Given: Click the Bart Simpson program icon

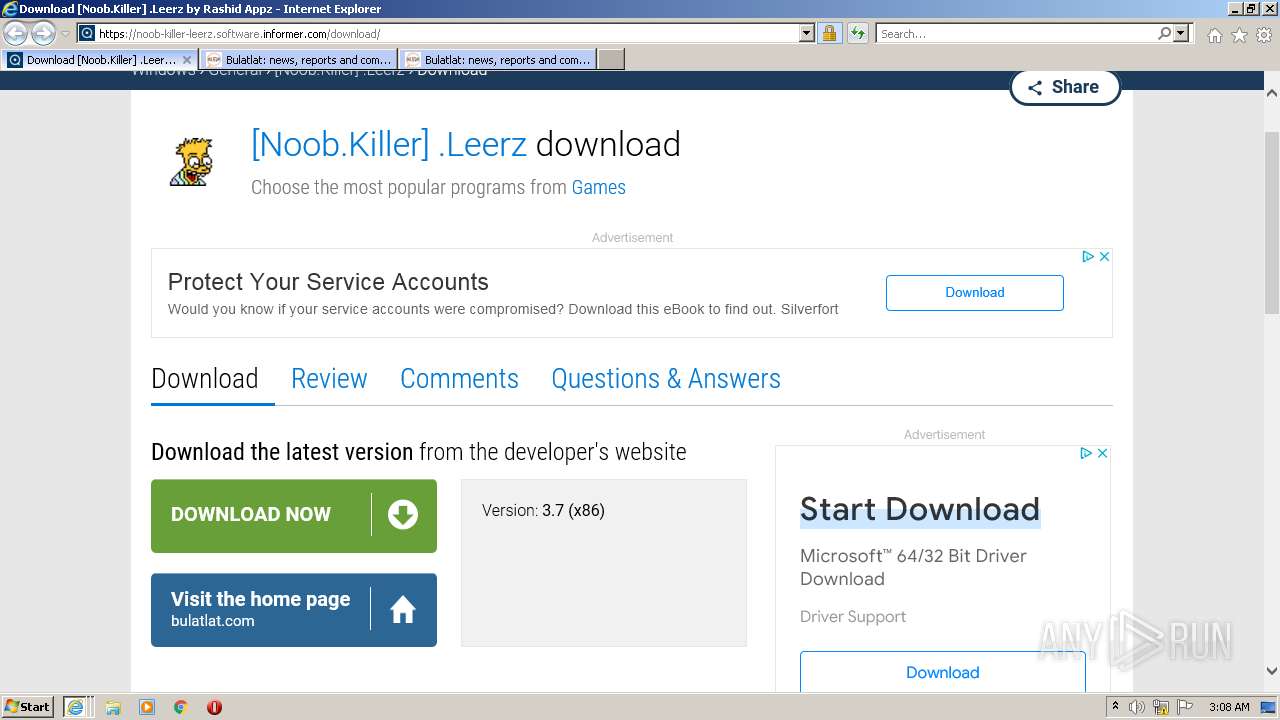Looking at the screenshot, I should coord(191,162).
